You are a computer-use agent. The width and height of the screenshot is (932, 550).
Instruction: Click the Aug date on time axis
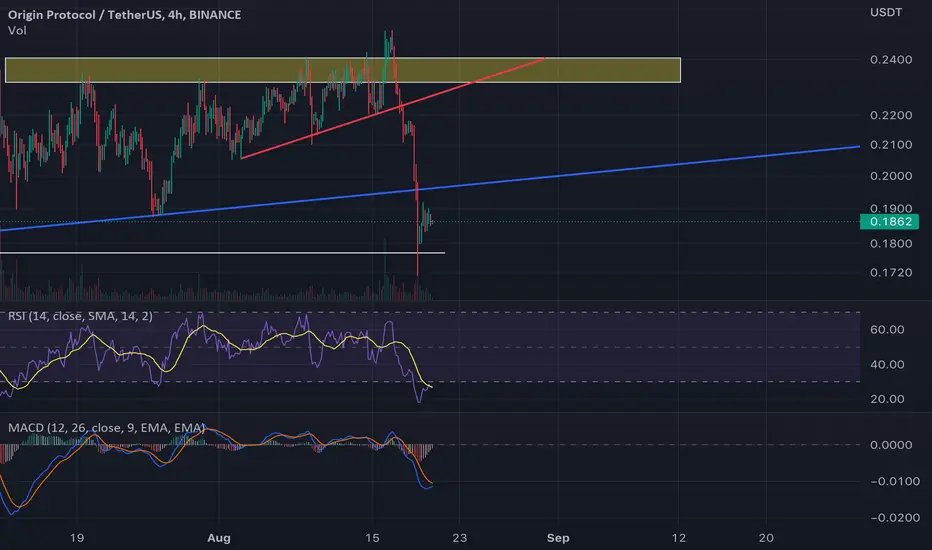[x=219, y=538]
